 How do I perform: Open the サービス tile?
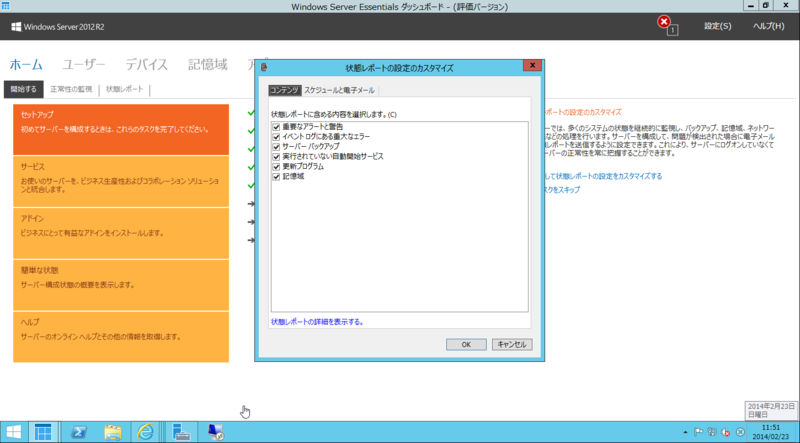point(121,181)
